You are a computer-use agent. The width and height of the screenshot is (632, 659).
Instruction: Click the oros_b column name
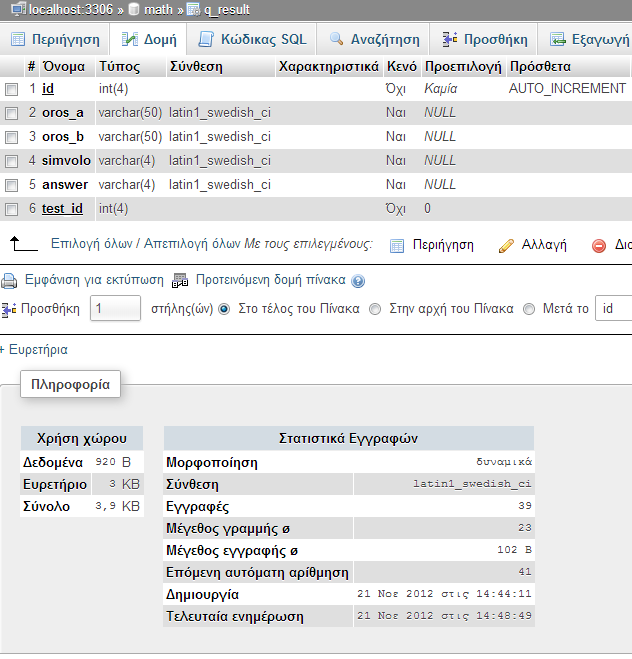[63, 137]
